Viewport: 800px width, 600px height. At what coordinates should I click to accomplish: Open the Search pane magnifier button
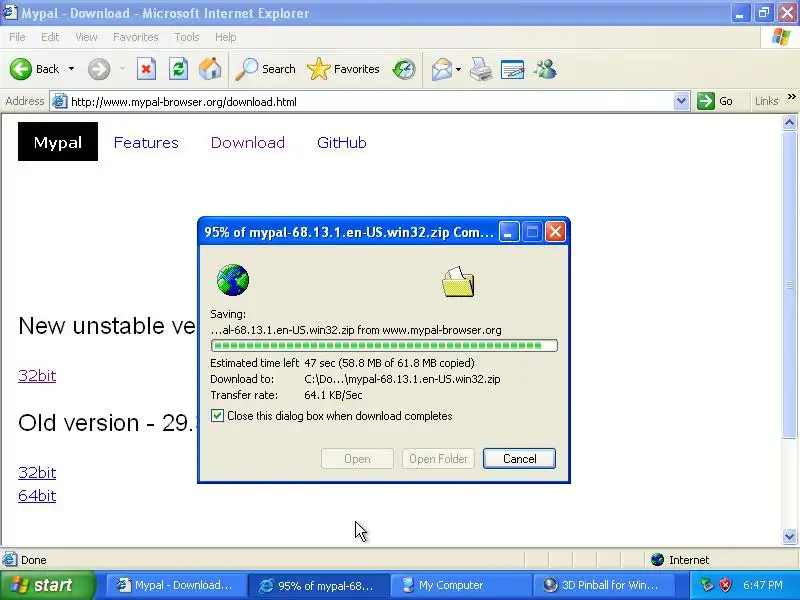click(265, 69)
